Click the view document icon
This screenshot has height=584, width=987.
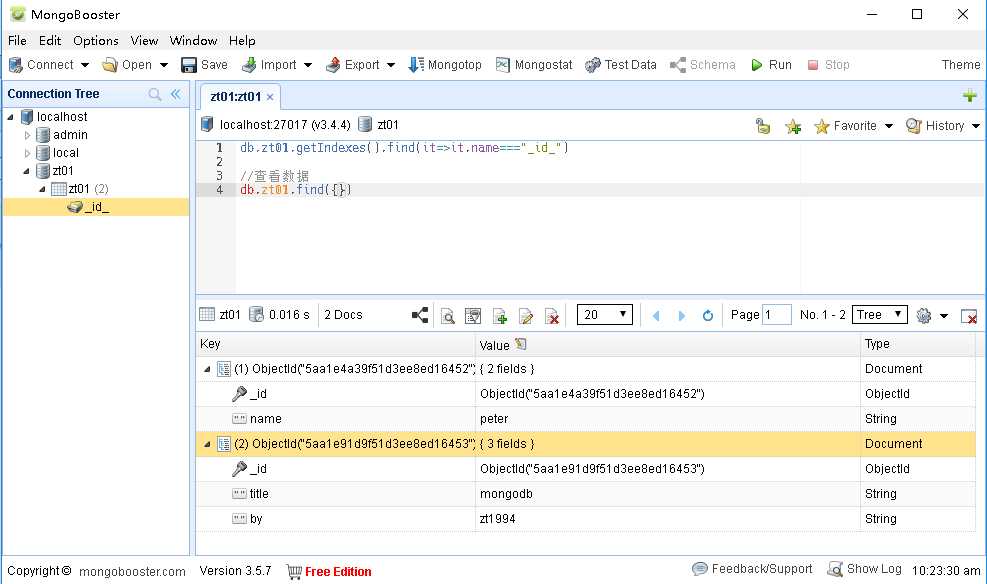pos(473,315)
